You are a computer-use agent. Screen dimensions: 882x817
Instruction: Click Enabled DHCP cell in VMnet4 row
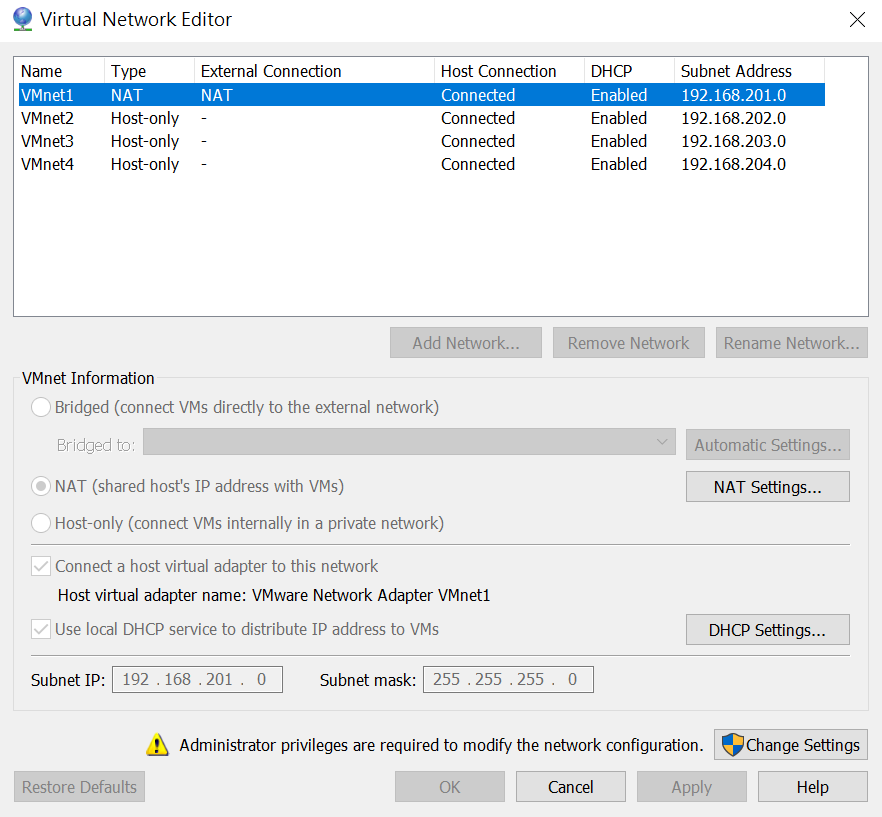click(x=619, y=164)
